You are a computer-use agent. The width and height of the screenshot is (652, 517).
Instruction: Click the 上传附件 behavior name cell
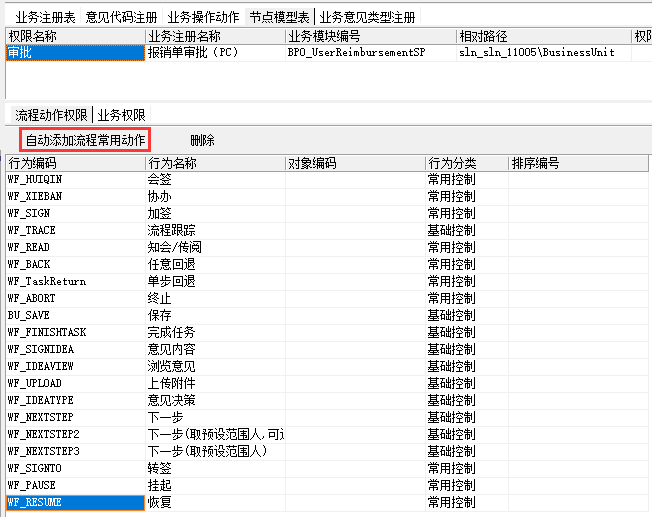[x=215, y=383]
